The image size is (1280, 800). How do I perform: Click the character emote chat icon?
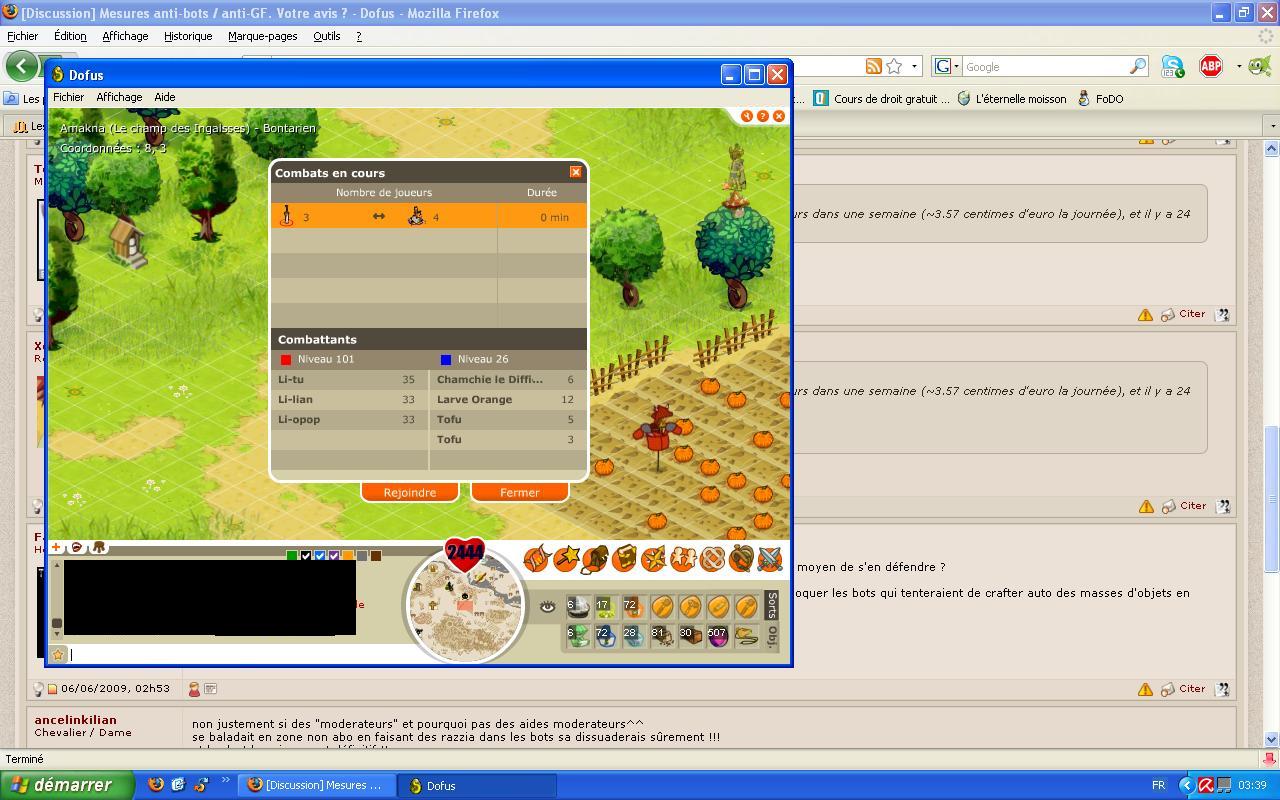pyautogui.click(x=99, y=547)
